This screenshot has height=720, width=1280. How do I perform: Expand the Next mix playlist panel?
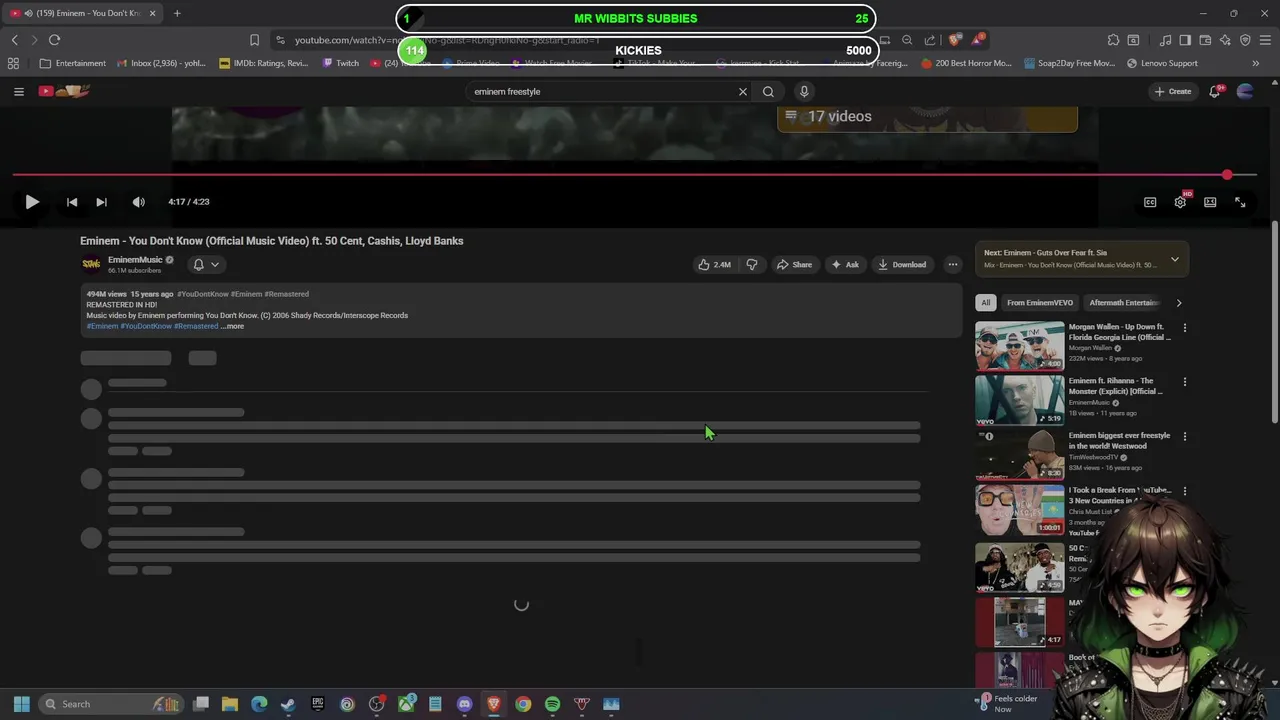pyautogui.click(x=1175, y=259)
